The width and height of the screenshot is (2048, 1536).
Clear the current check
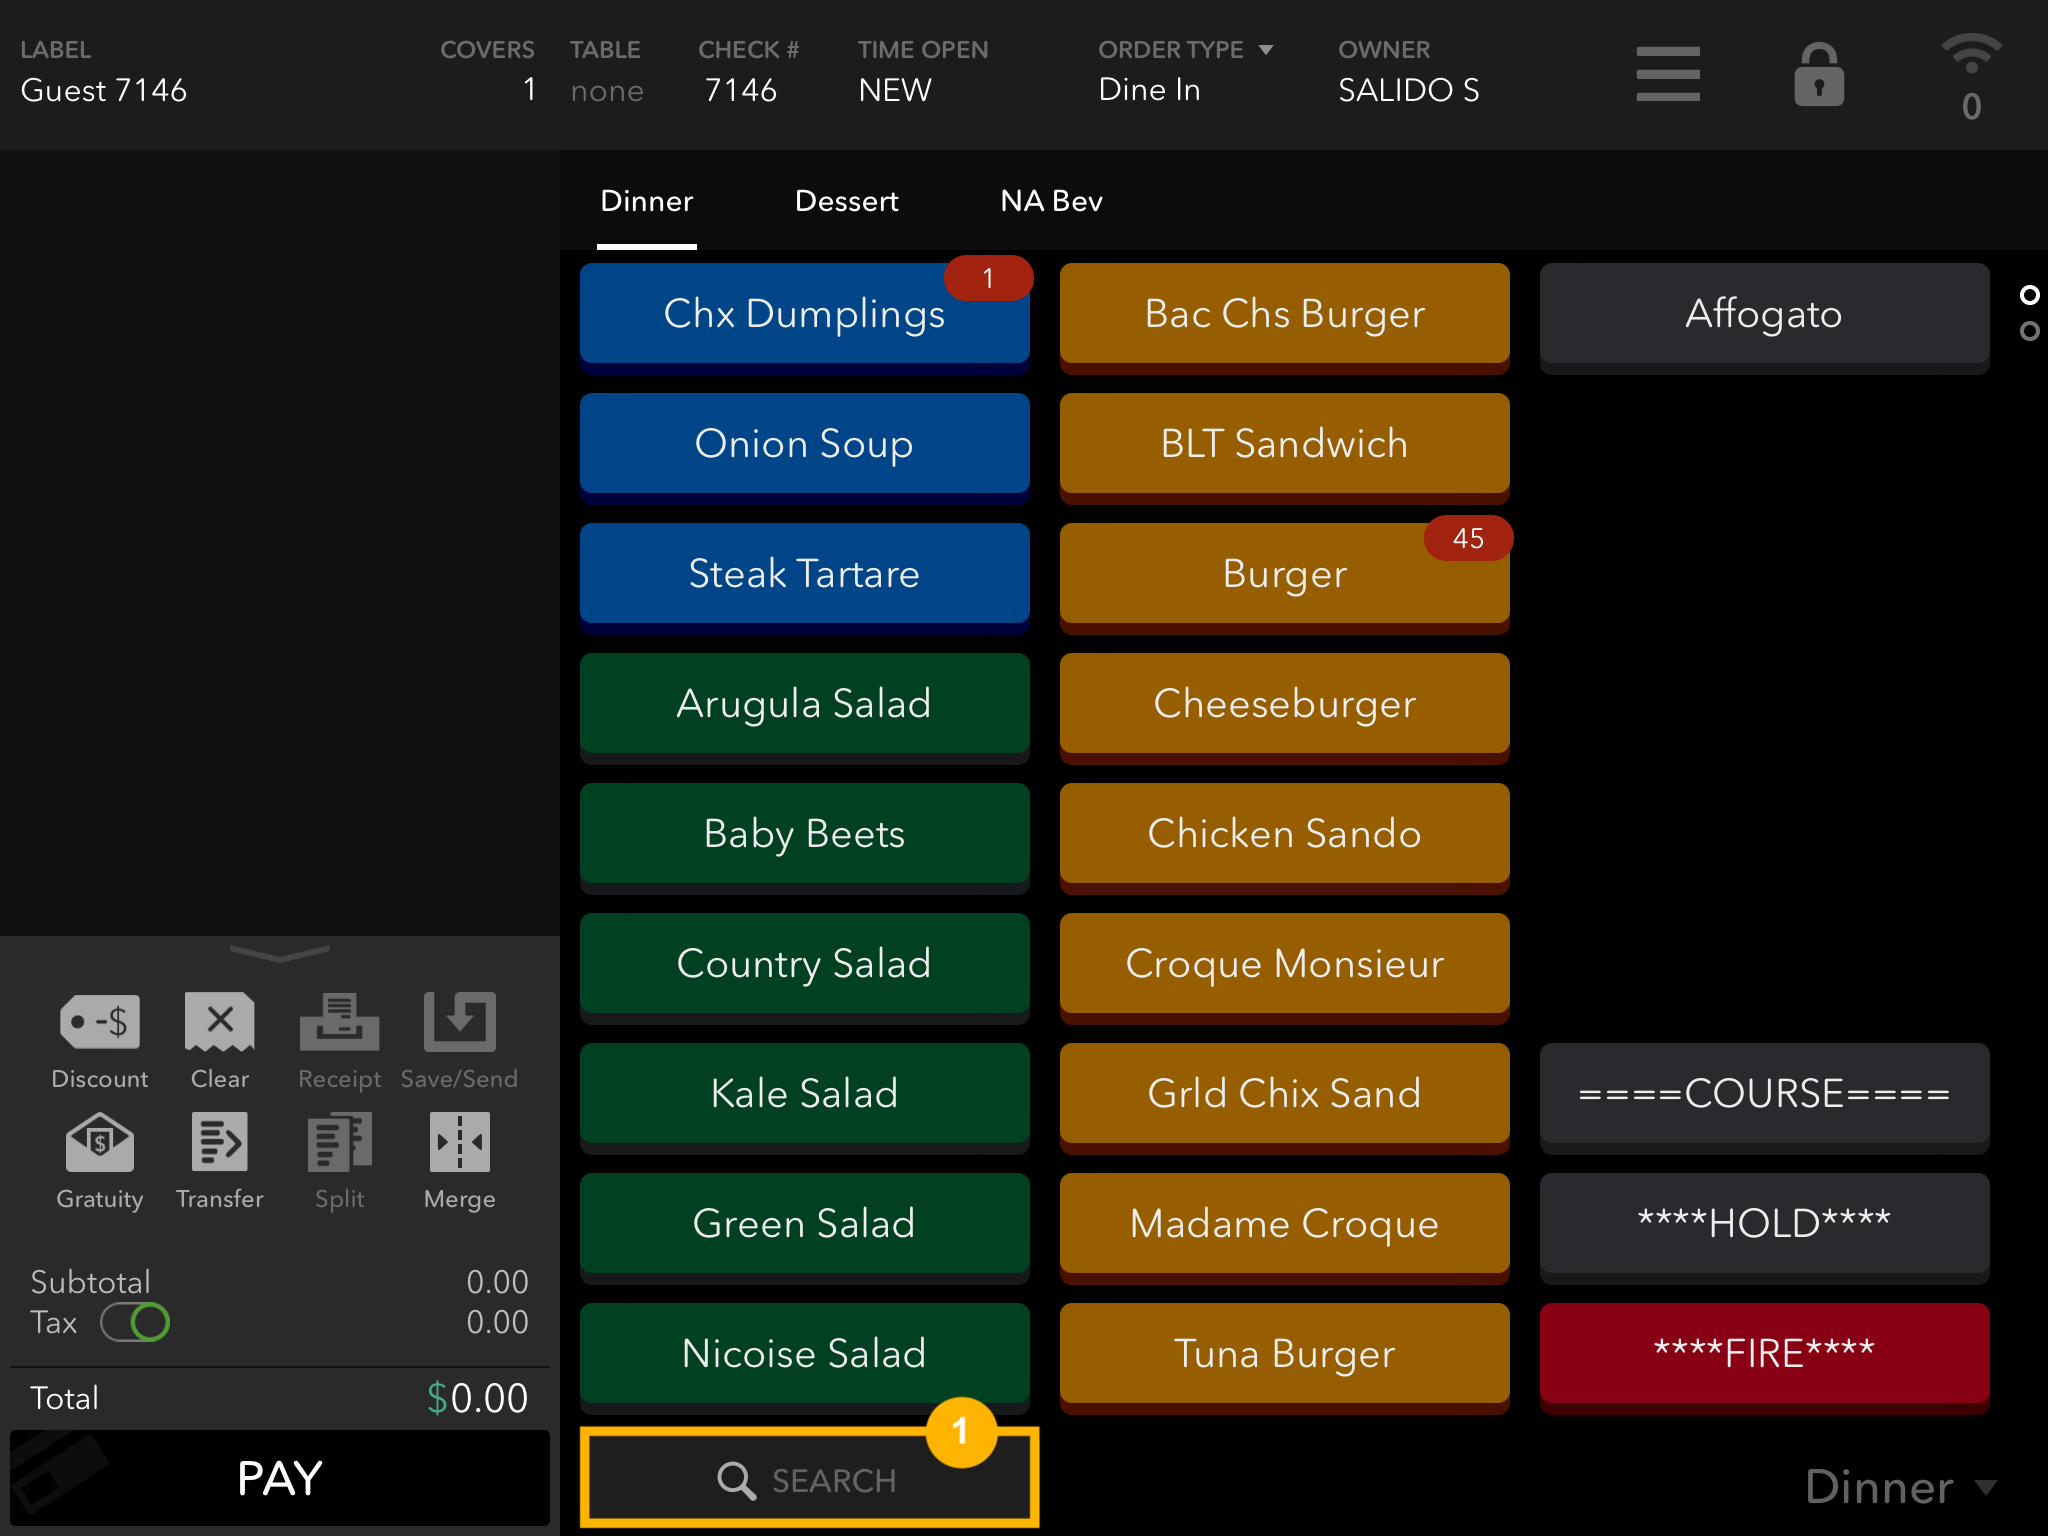click(220, 1042)
